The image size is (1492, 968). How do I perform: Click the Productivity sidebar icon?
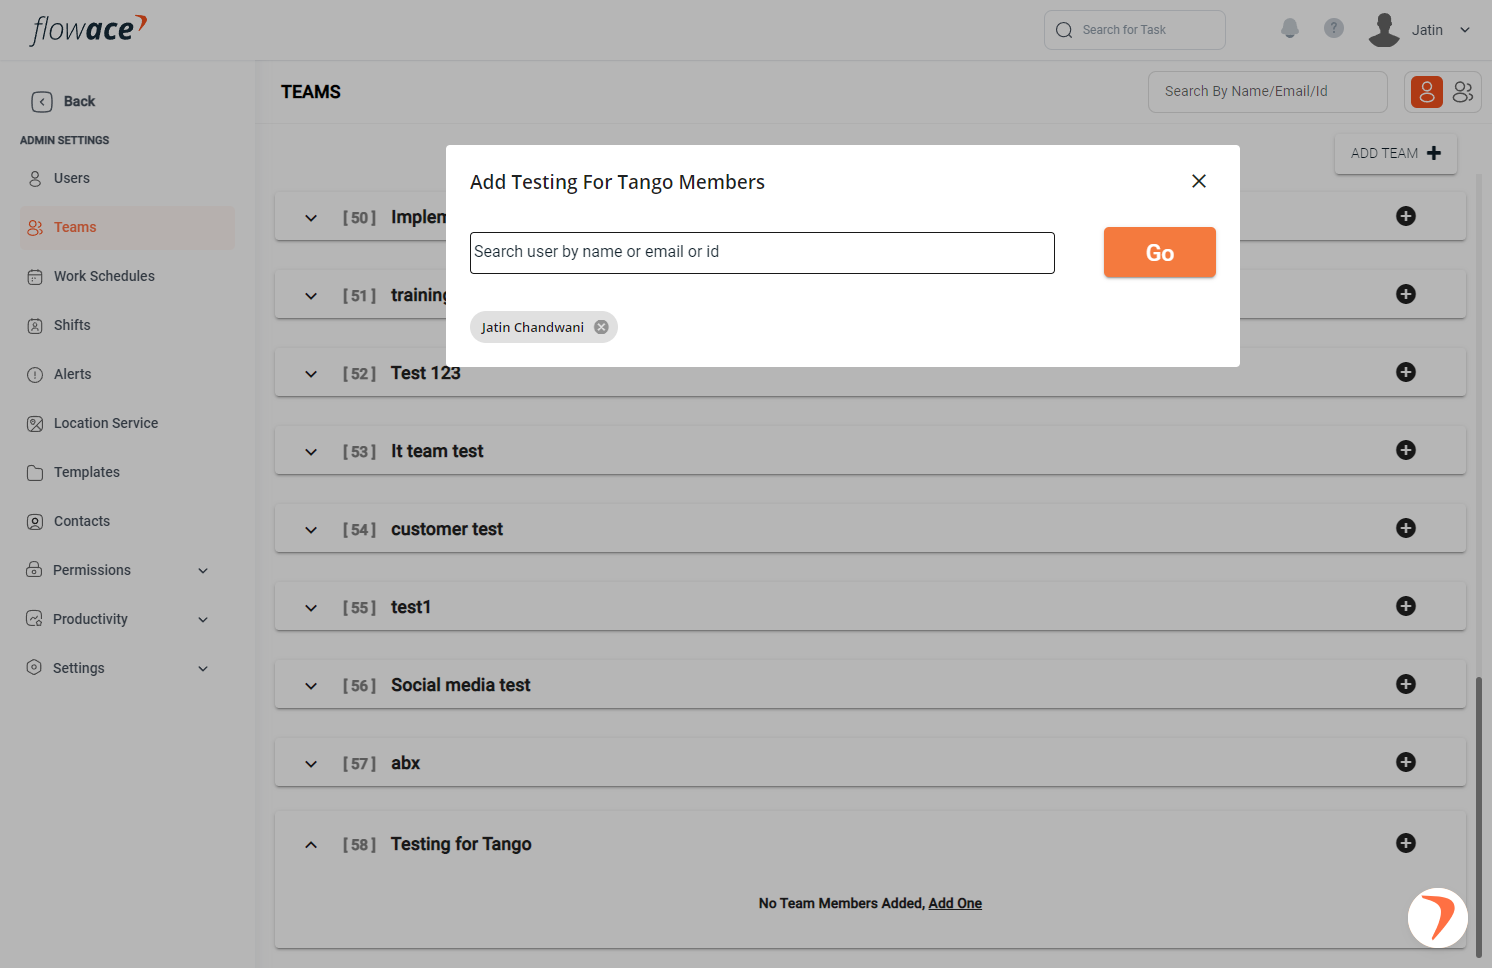(34, 619)
